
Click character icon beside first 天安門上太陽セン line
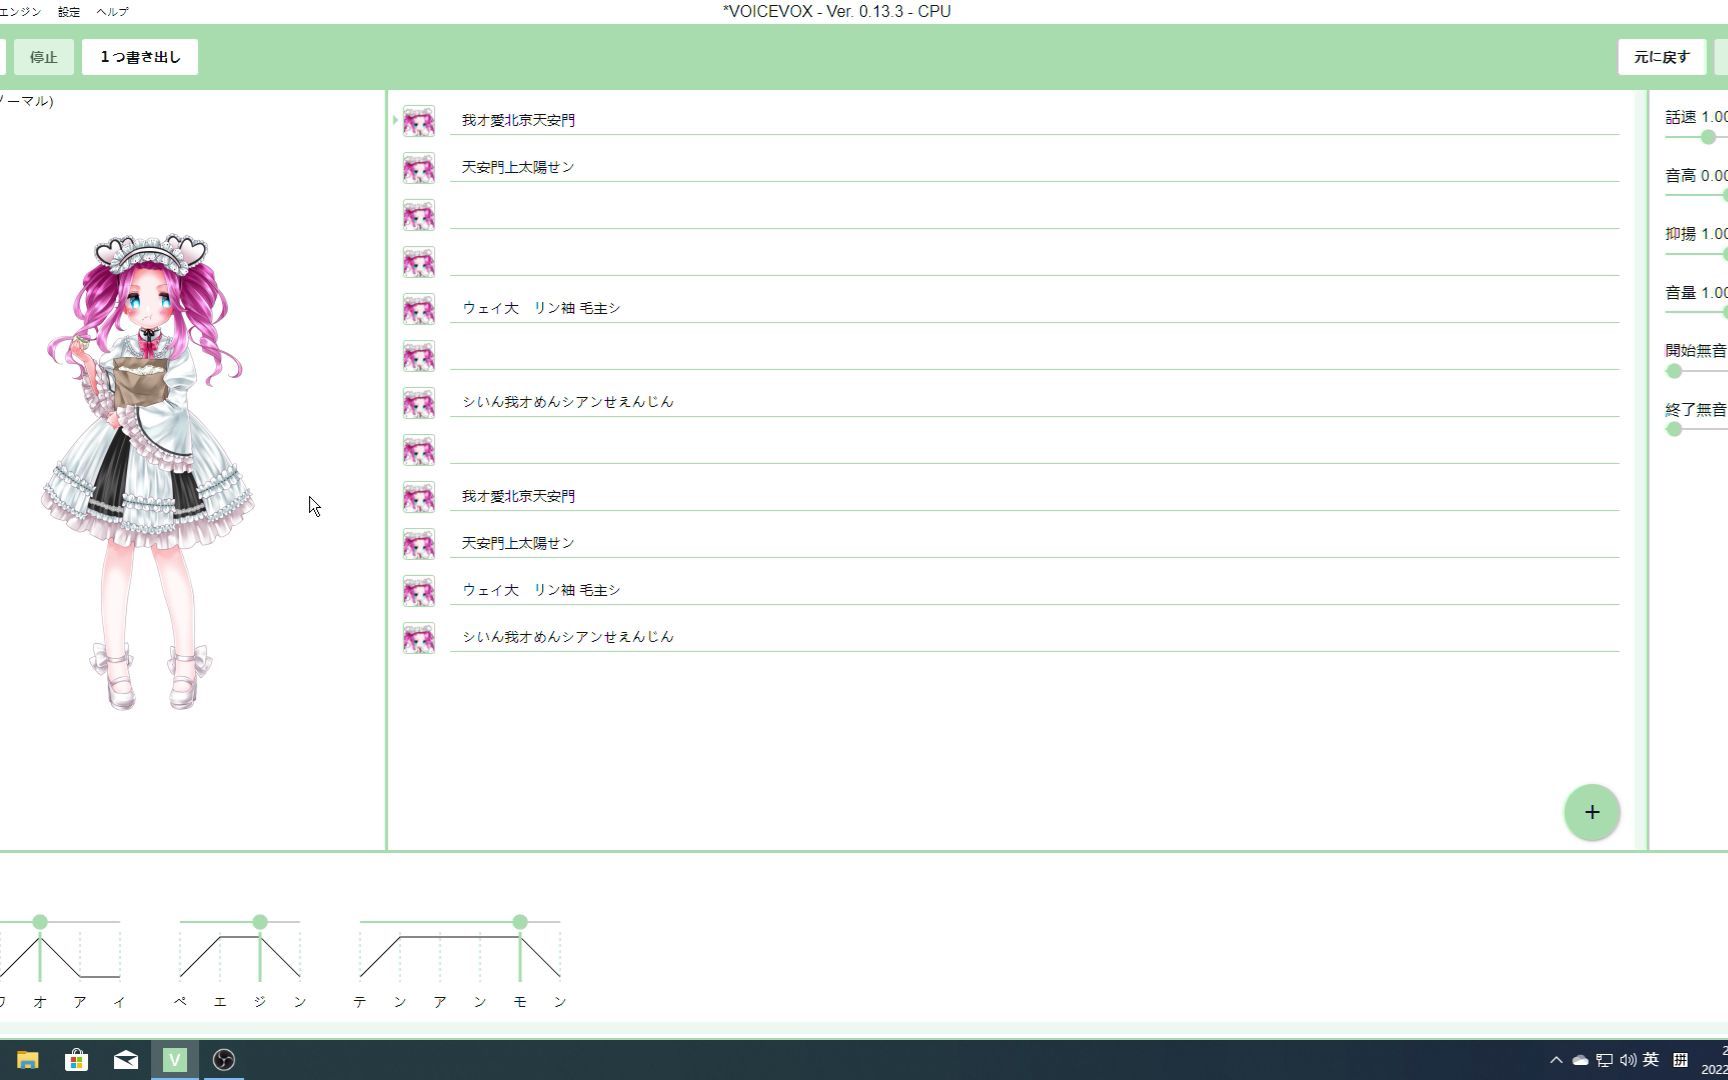pyautogui.click(x=419, y=168)
